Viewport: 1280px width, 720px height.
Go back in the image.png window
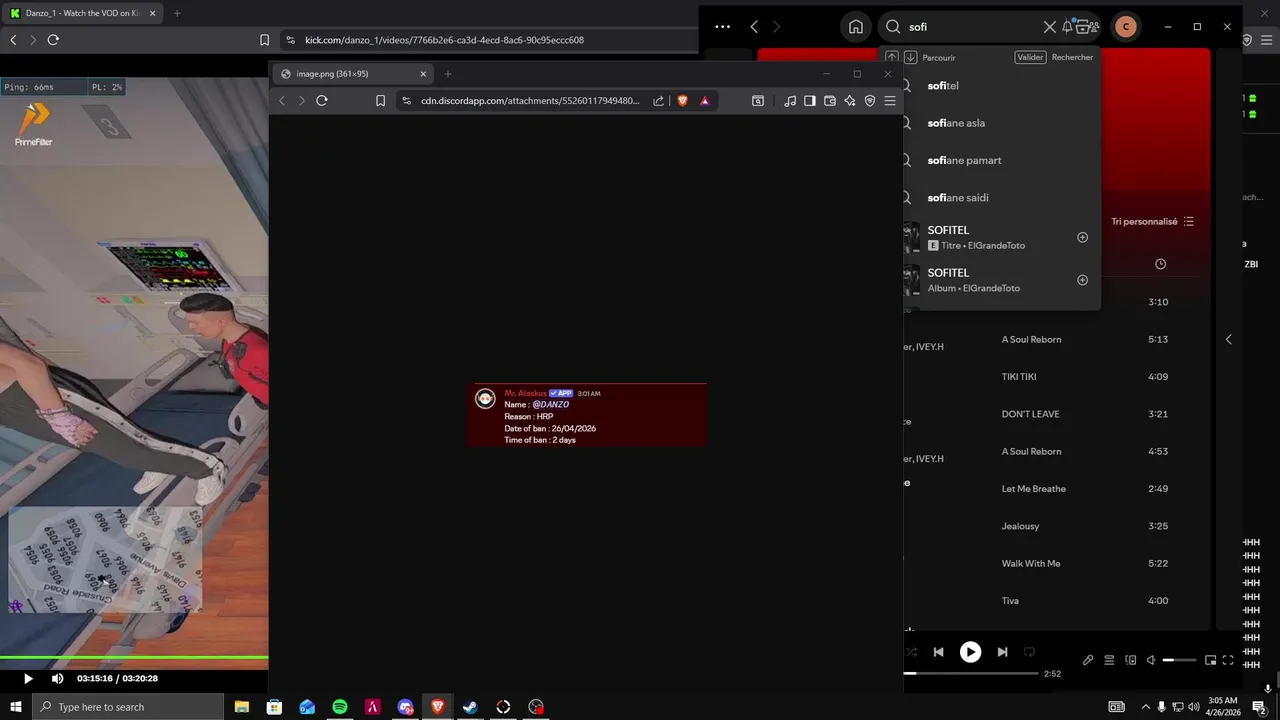pos(282,100)
